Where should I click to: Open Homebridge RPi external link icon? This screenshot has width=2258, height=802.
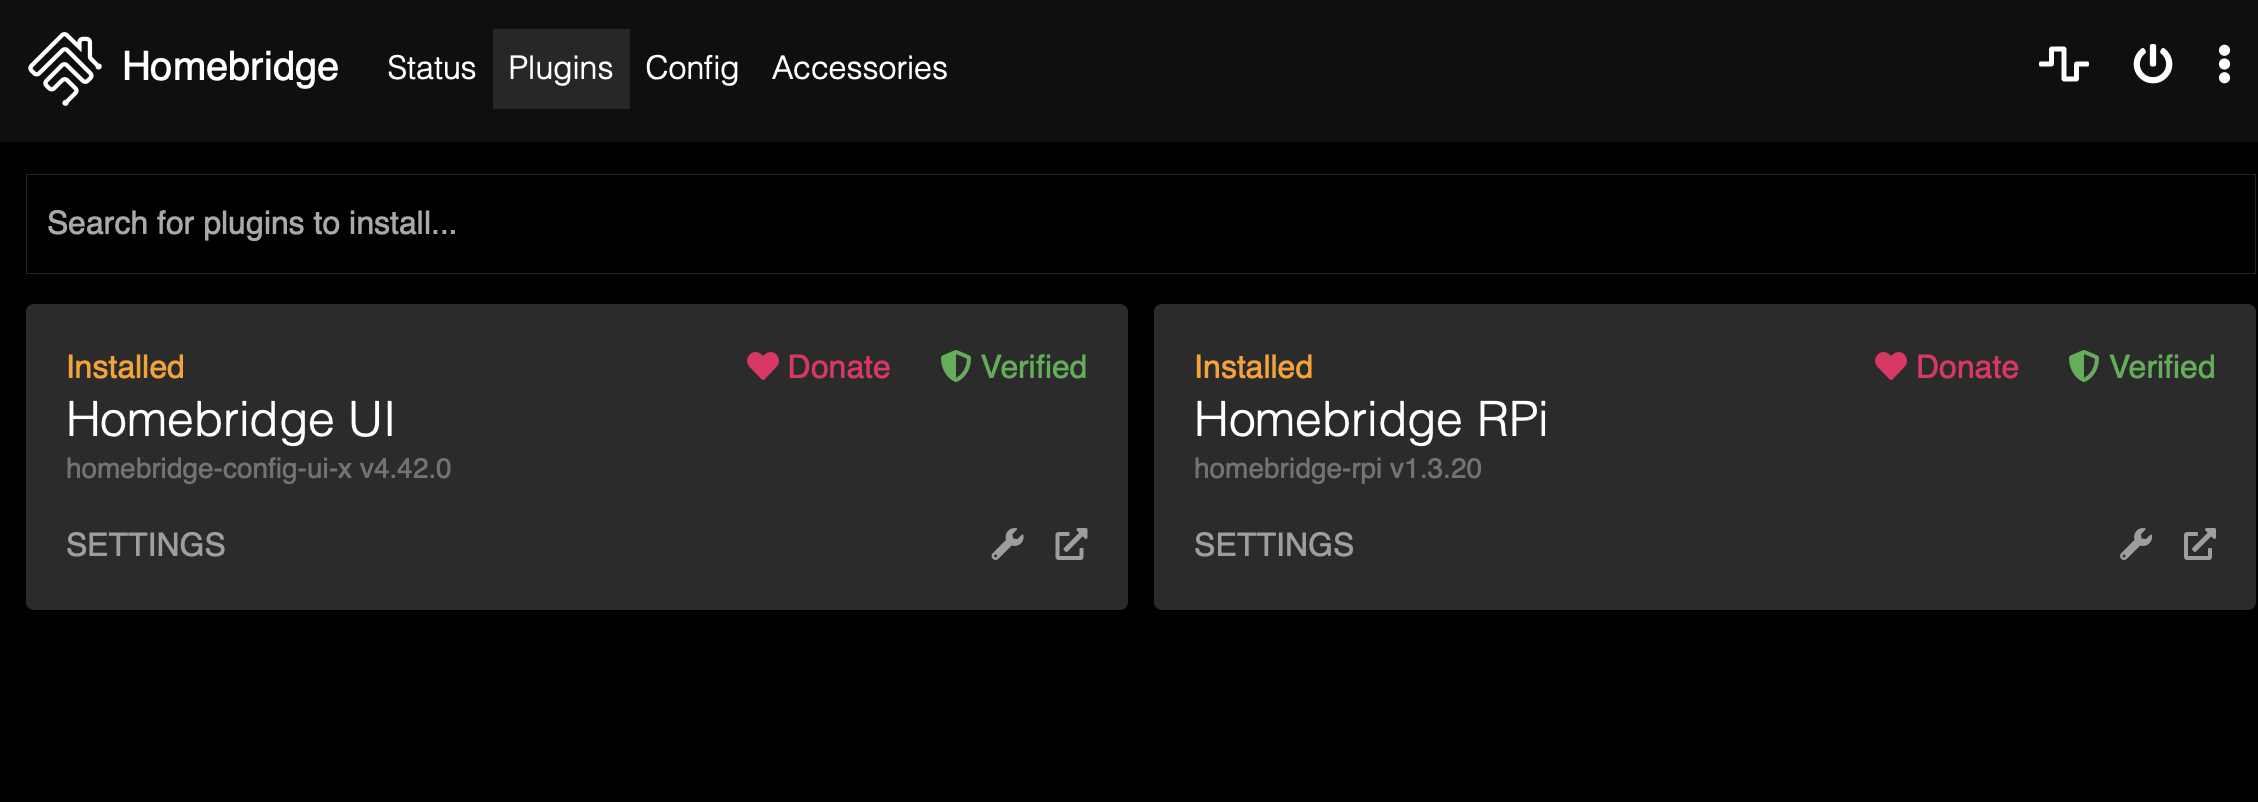click(2200, 544)
